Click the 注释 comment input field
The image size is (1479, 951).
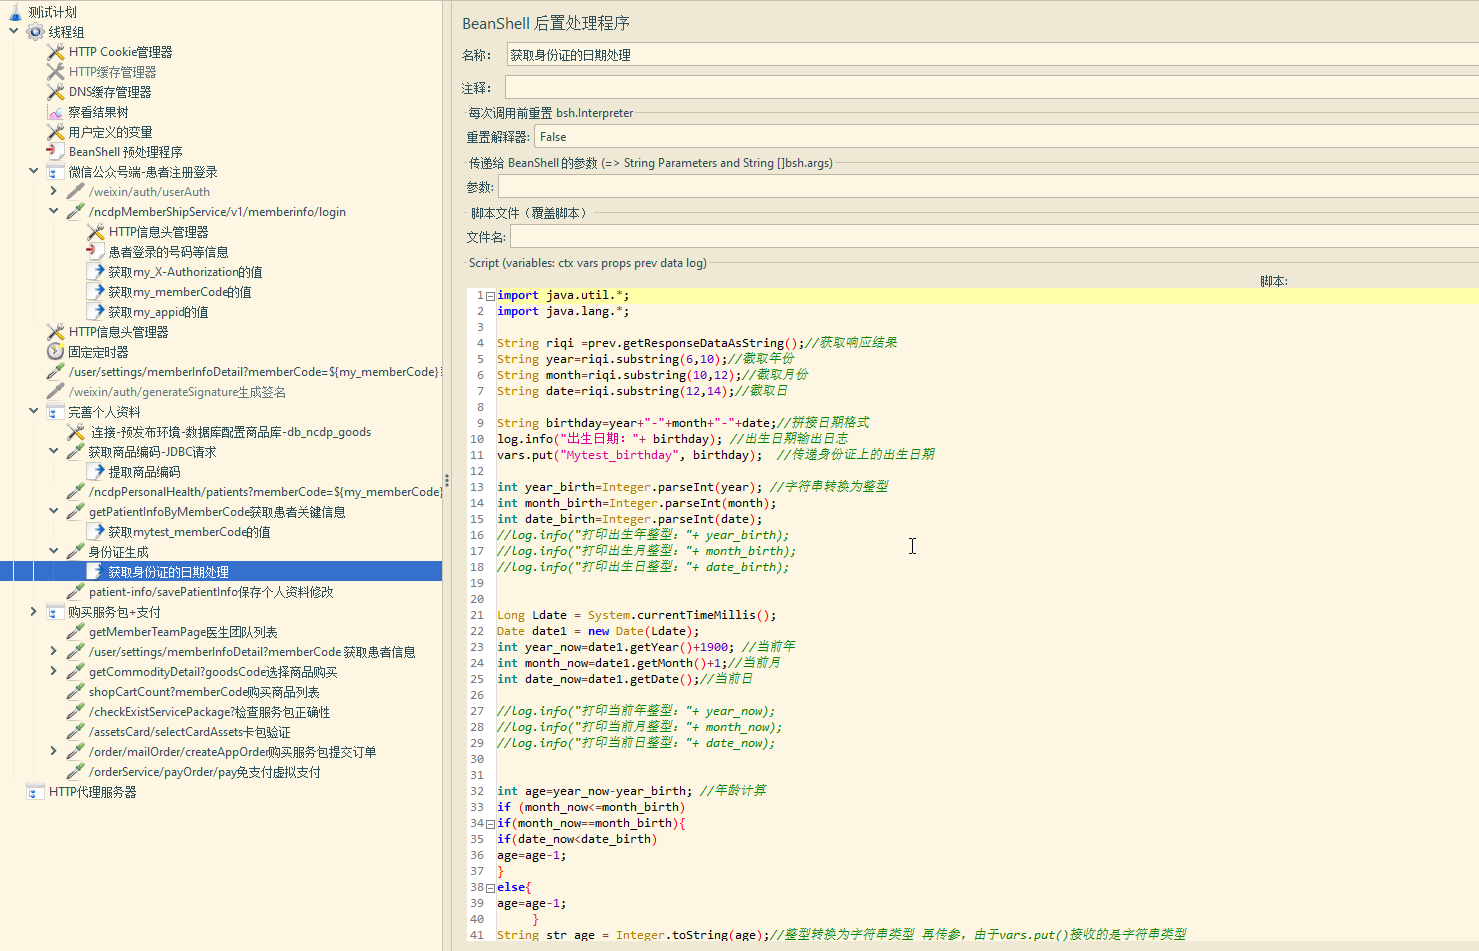pos(992,88)
